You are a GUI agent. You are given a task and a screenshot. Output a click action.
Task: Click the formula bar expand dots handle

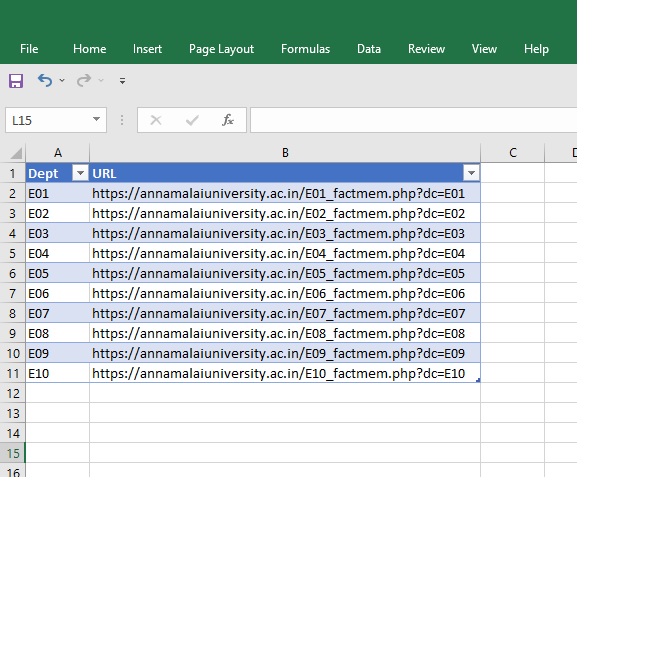pyautogui.click(x=122, y=120)
